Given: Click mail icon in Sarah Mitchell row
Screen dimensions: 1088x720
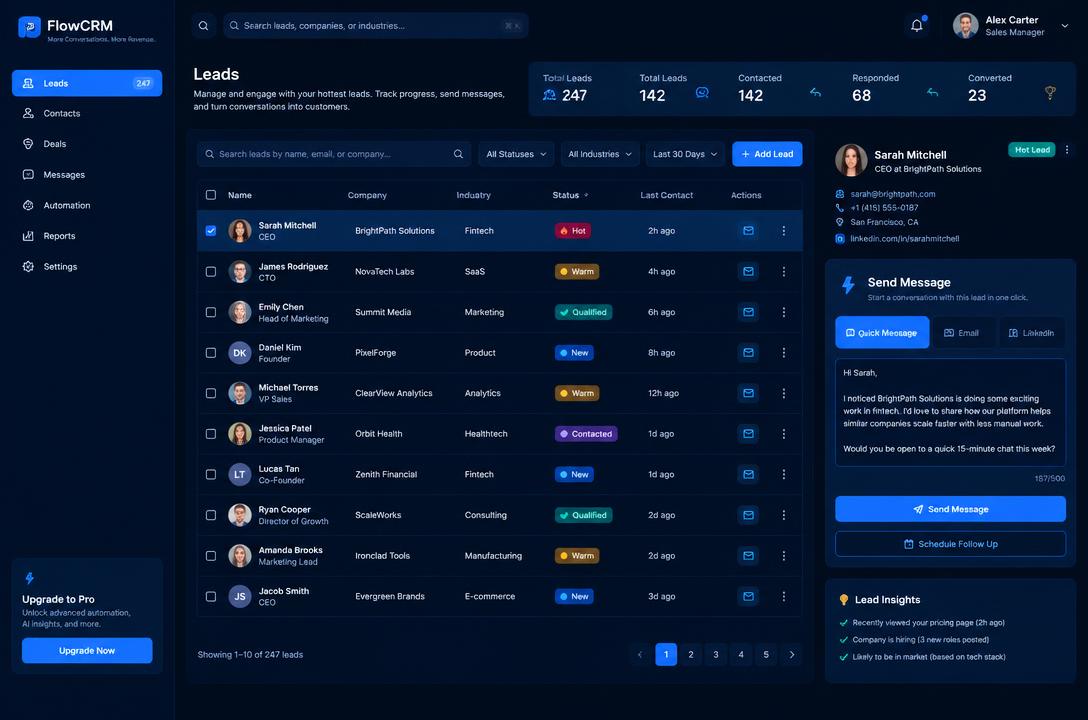Looking at the screenshot, I should 748,230.
